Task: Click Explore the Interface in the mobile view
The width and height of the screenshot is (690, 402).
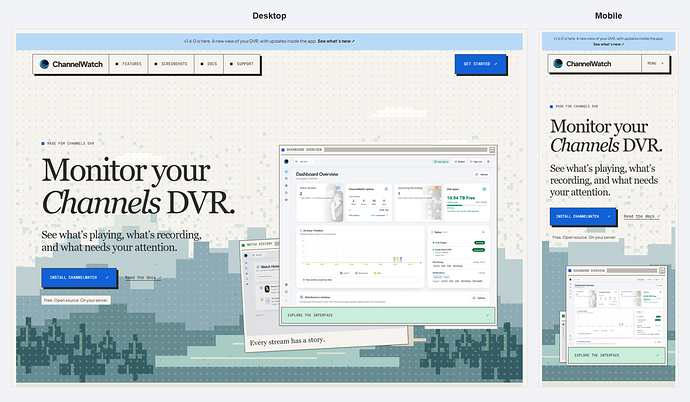Action: [618, 355]
